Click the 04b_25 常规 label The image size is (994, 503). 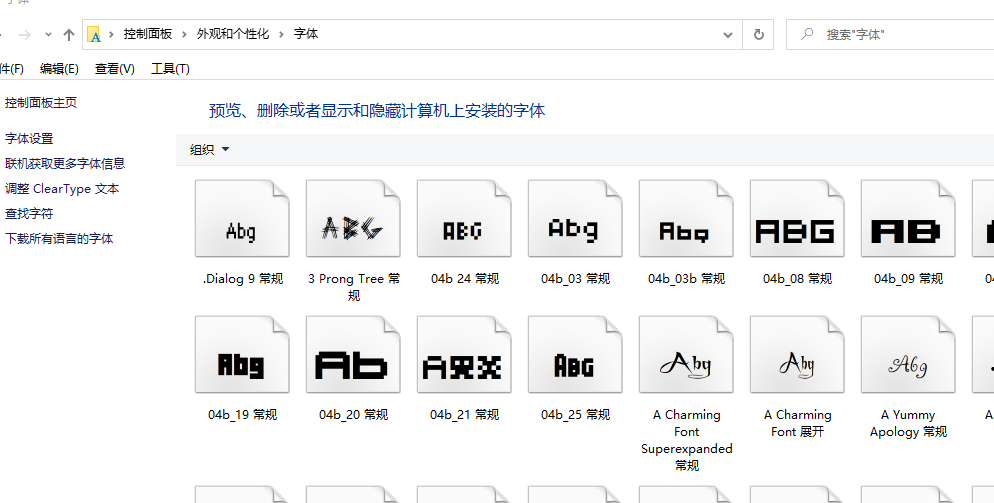coord(575,415)
